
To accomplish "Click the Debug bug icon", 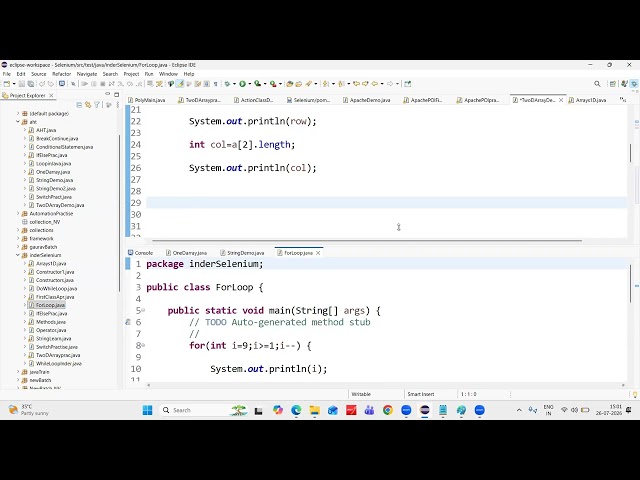I will pyautogui.click(x=227, y=84).
